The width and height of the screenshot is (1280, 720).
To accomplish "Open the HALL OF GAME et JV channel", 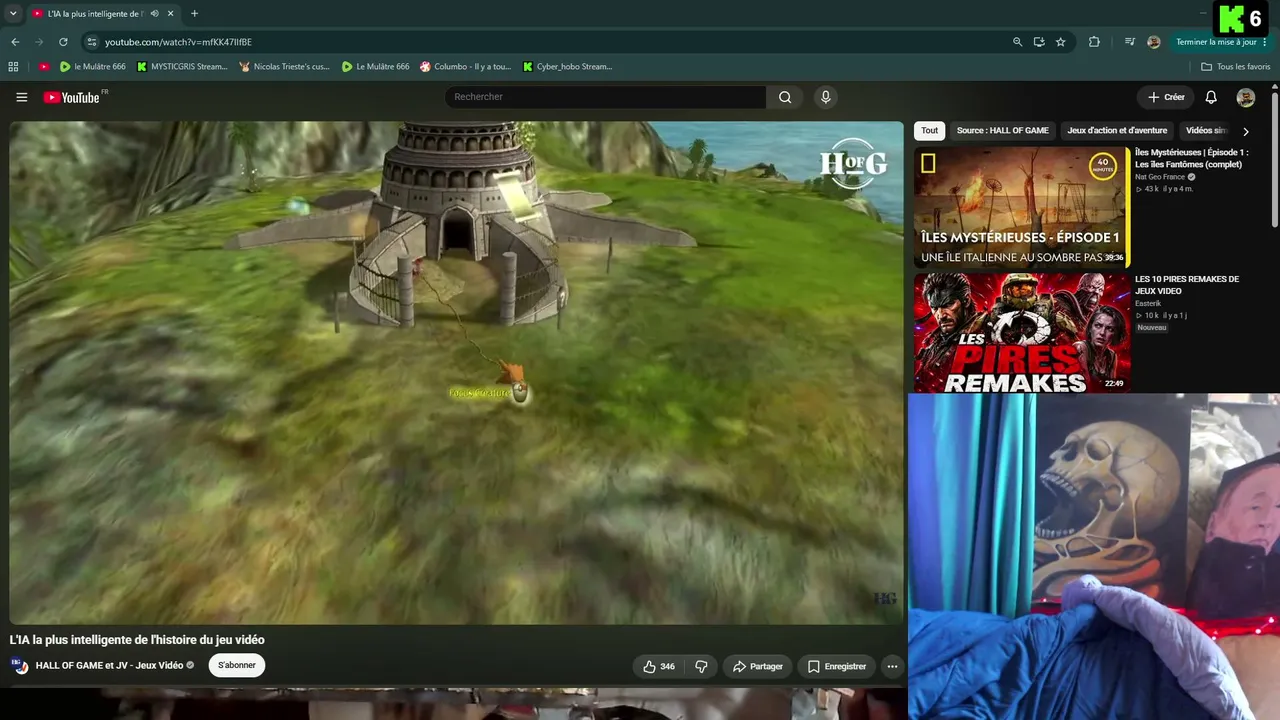I will 109,666.
